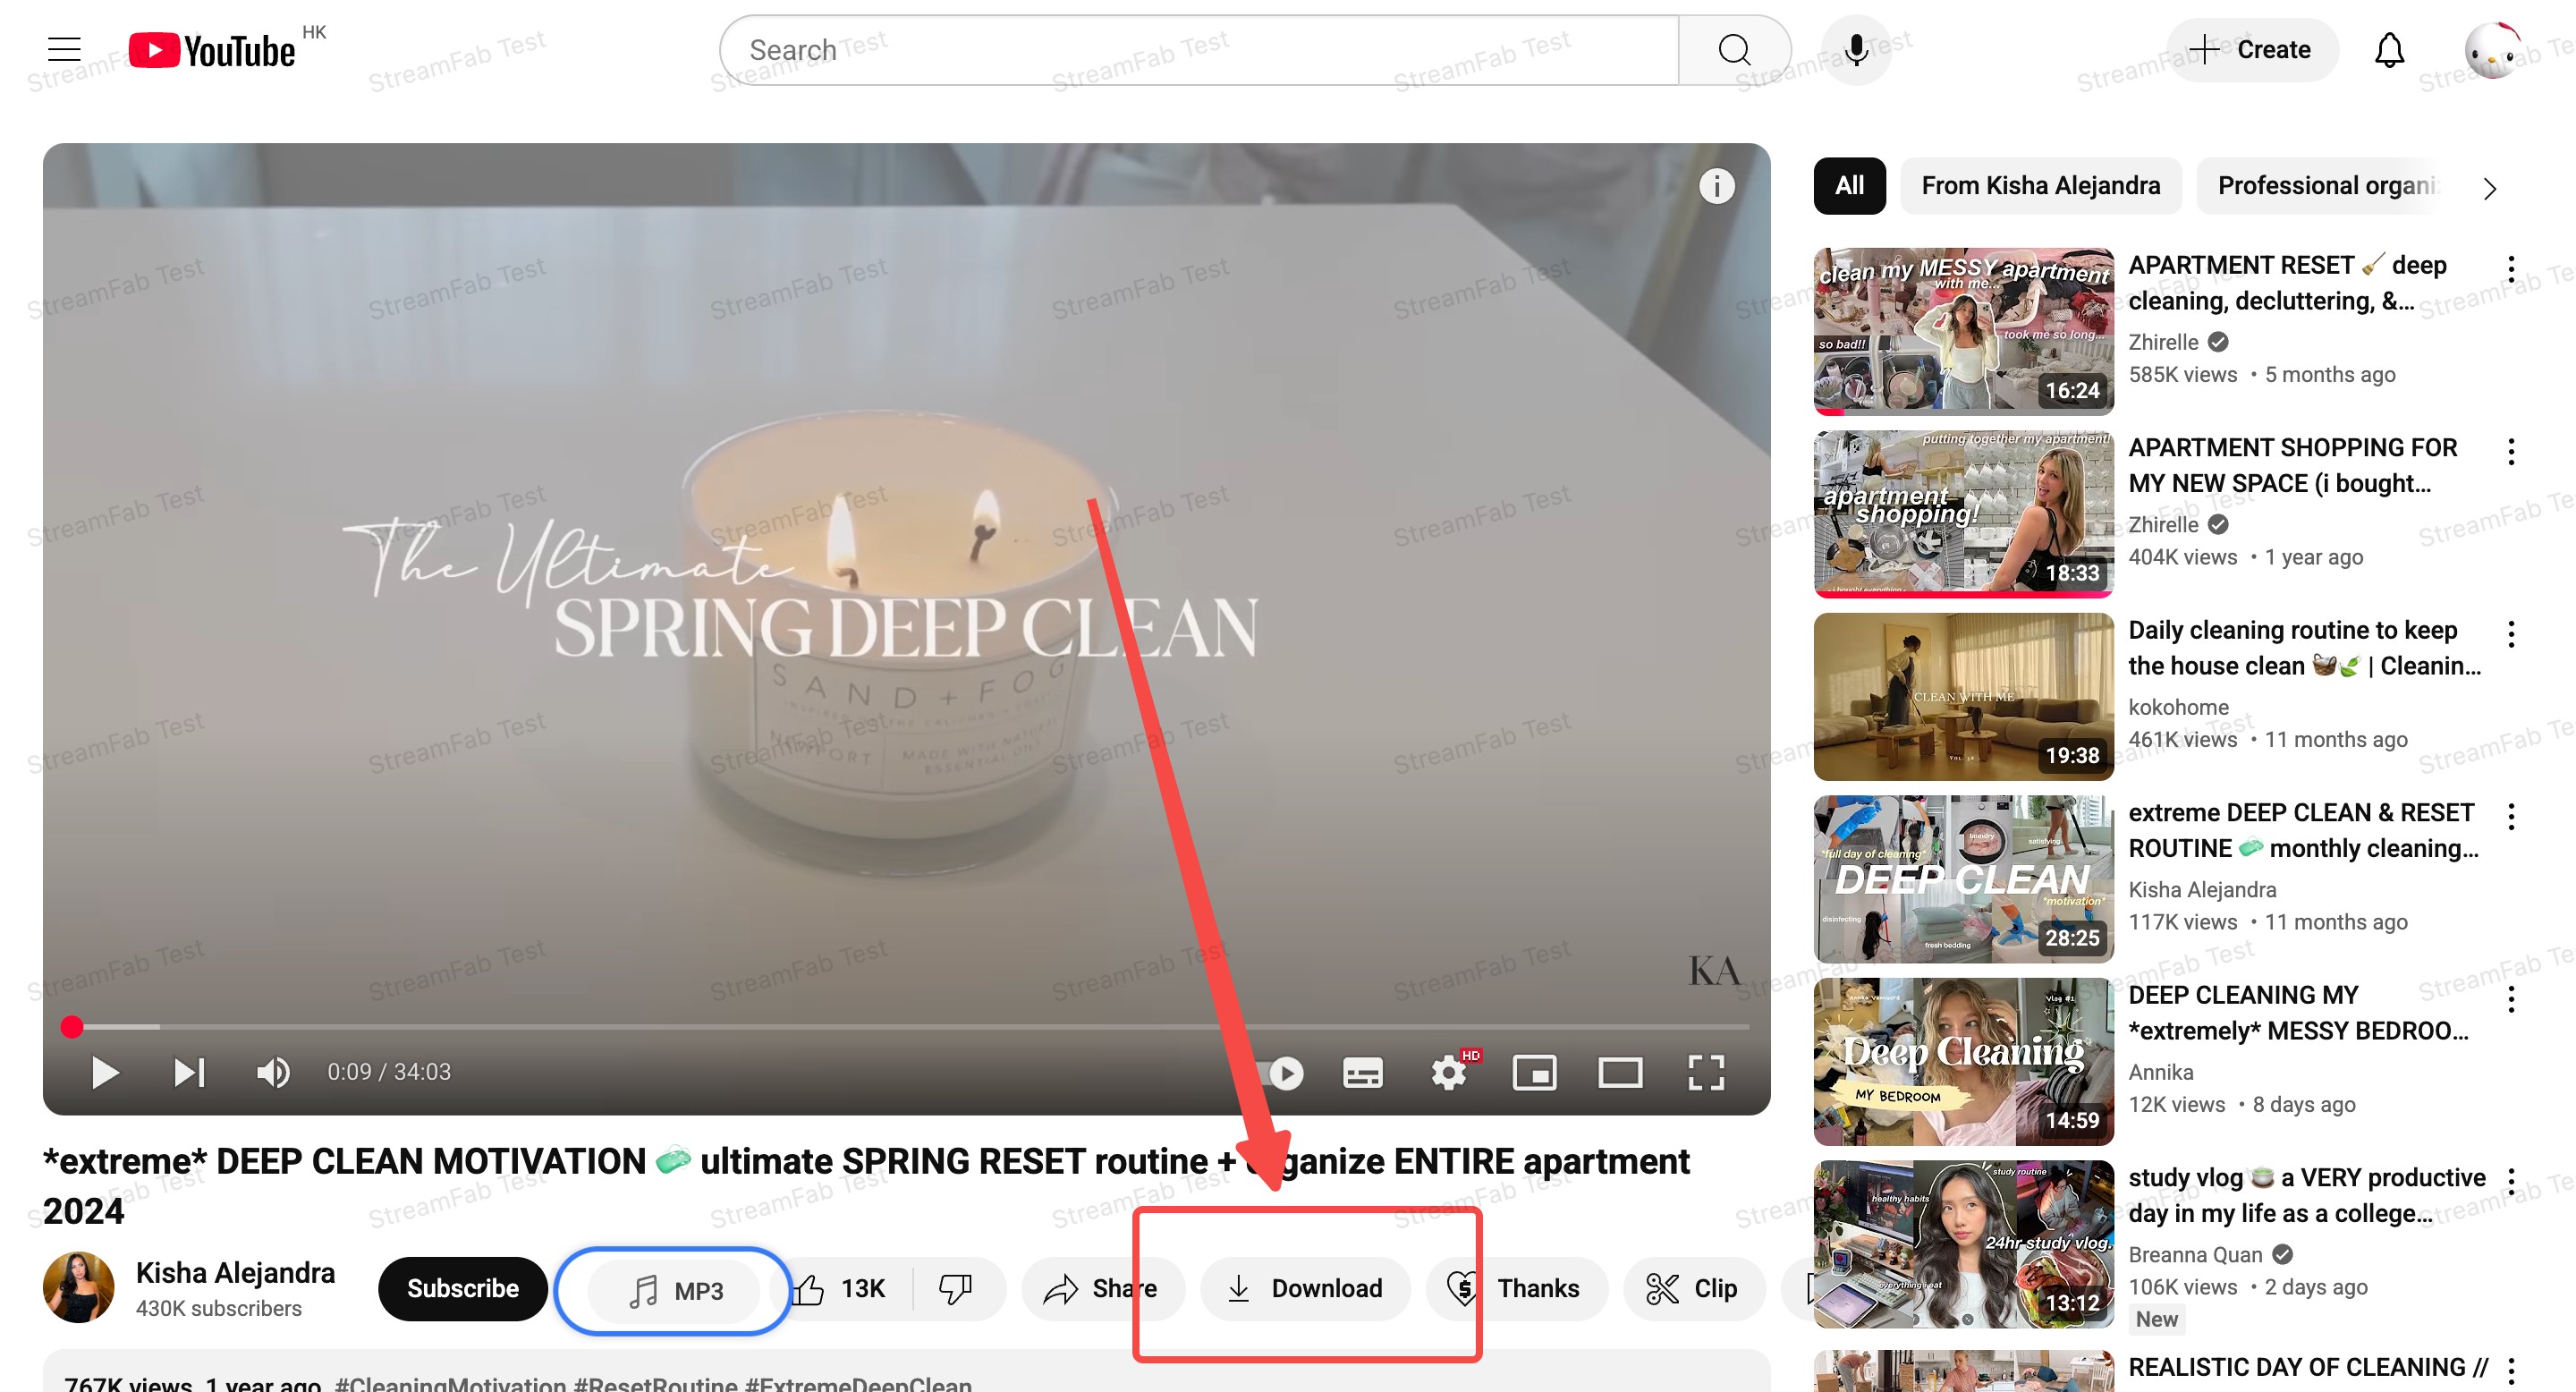Play the video
Screen dimensions: 2576x1392
pyautogui.click(x=104, y=1072)
